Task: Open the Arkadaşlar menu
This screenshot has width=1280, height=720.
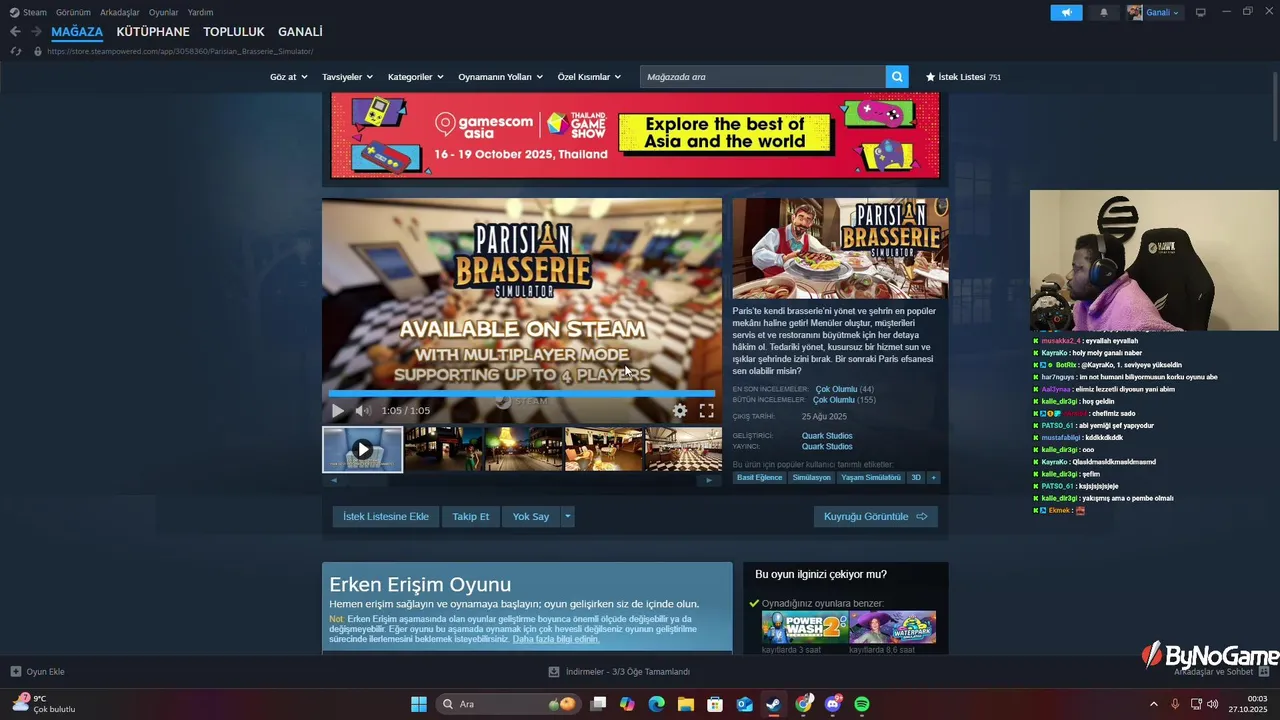Action: coord(120,12)
